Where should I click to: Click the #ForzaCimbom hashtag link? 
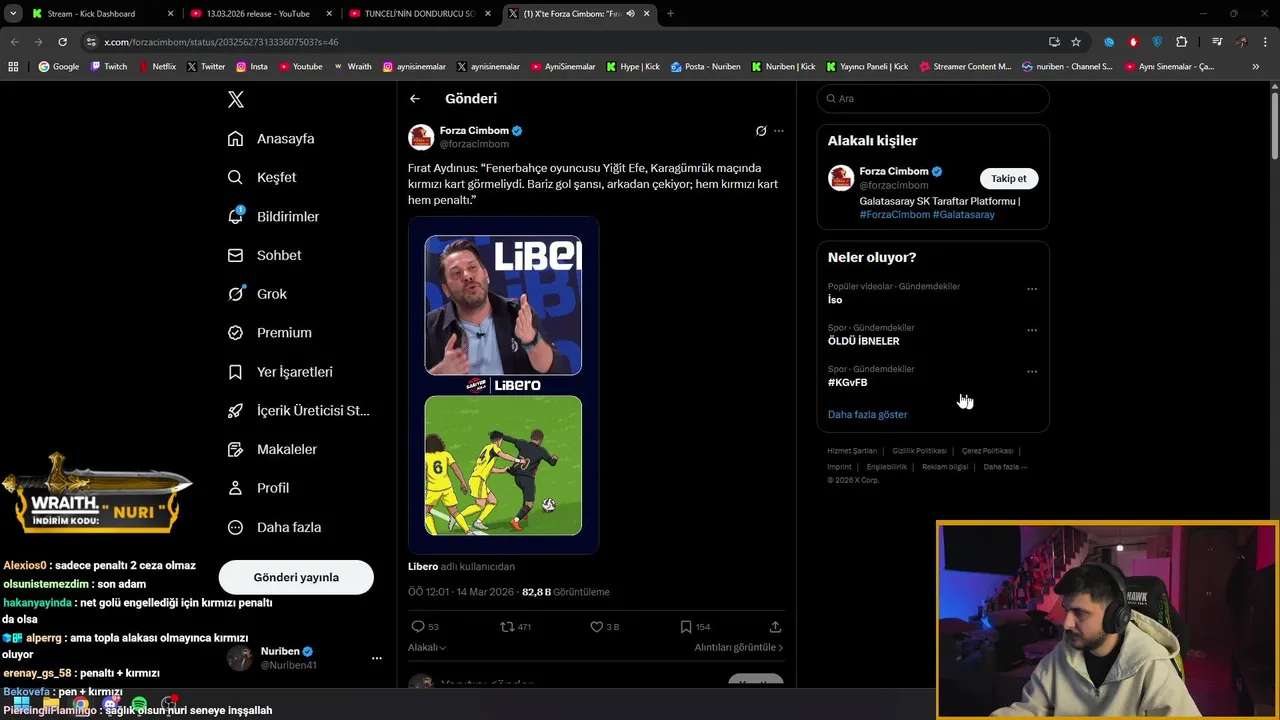tap(895, 215)
